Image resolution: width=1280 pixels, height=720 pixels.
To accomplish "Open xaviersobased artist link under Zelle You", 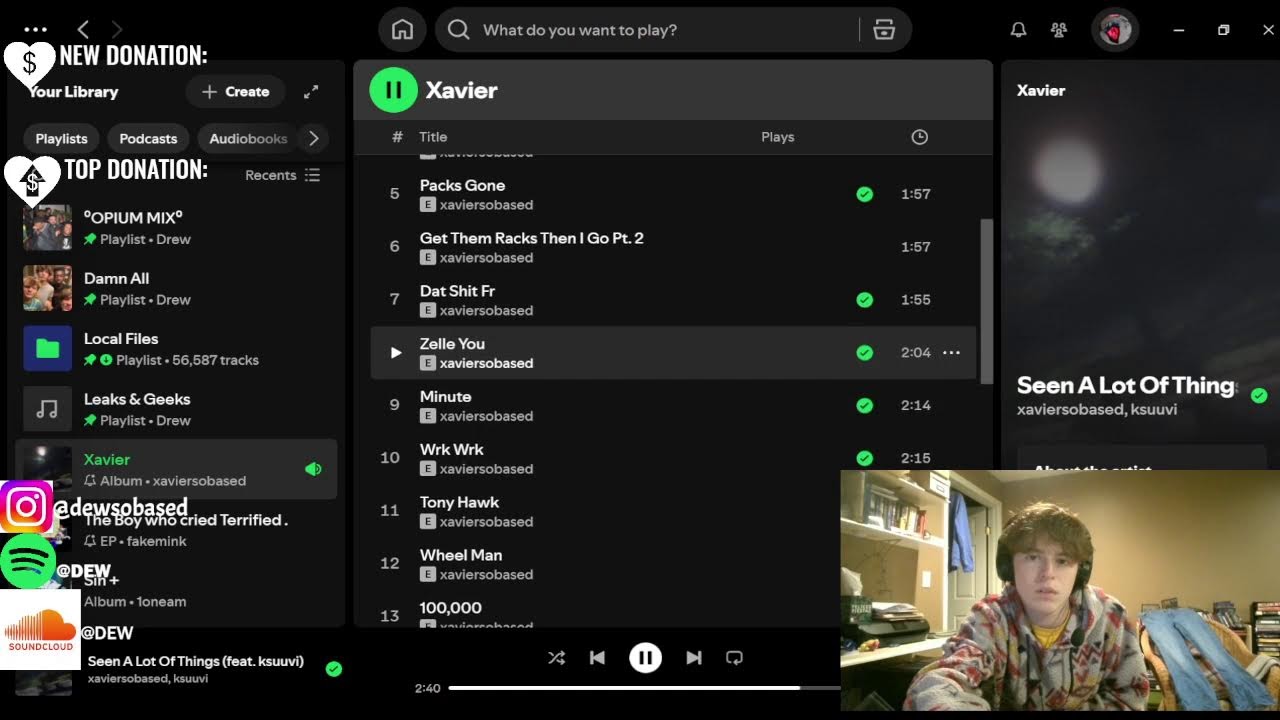I will click(486, 363).
